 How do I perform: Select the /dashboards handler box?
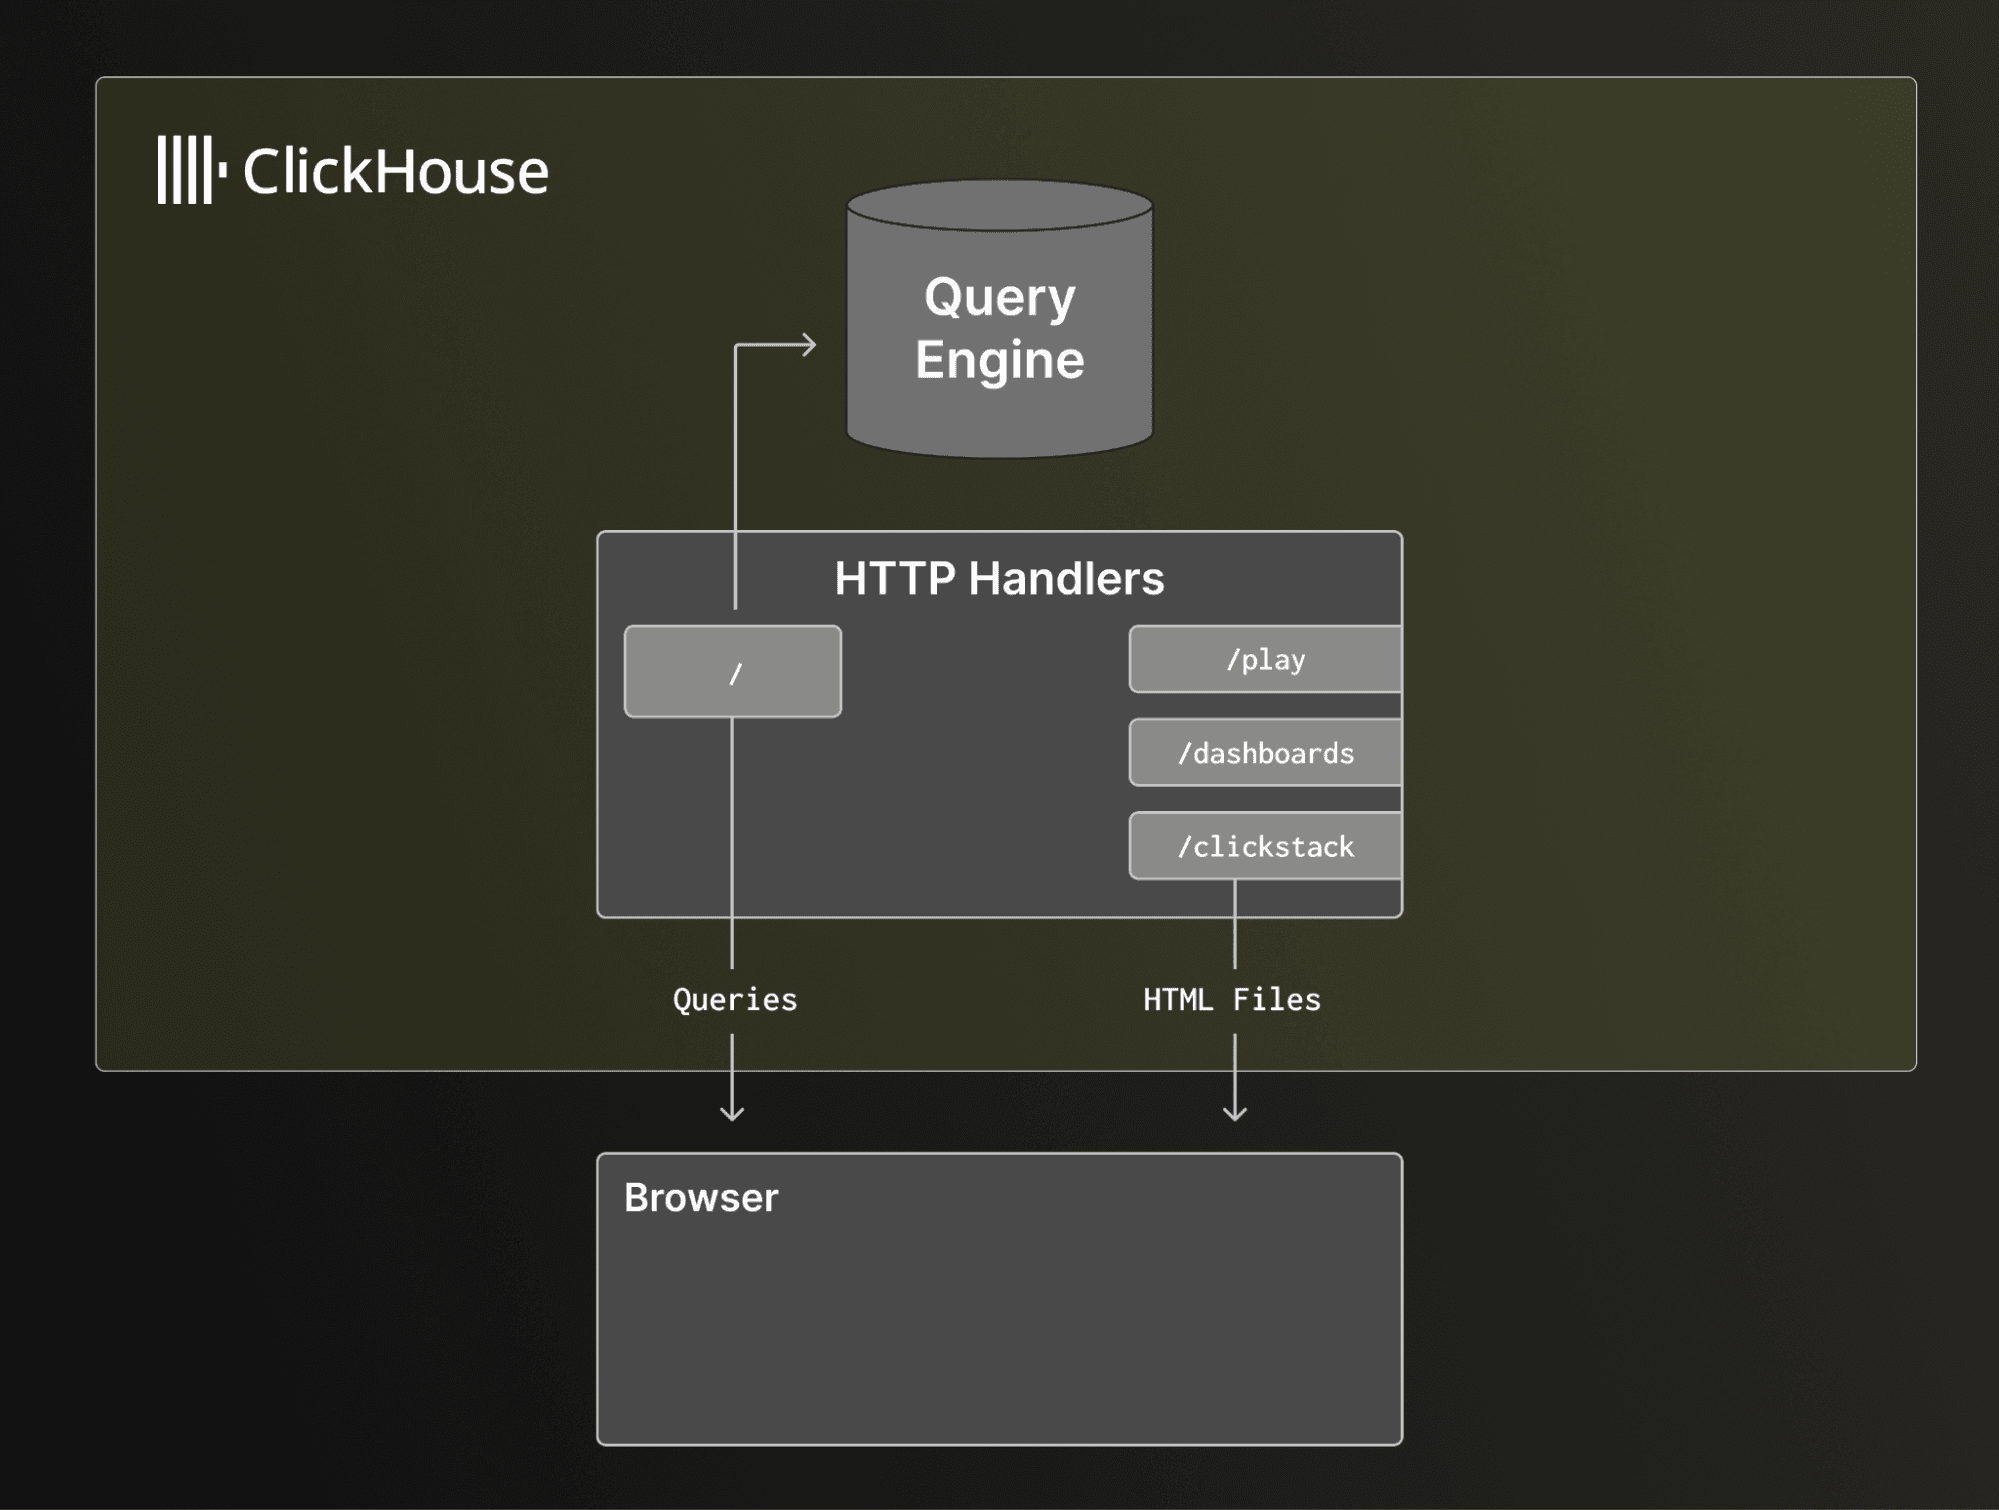coord(1265,753)
